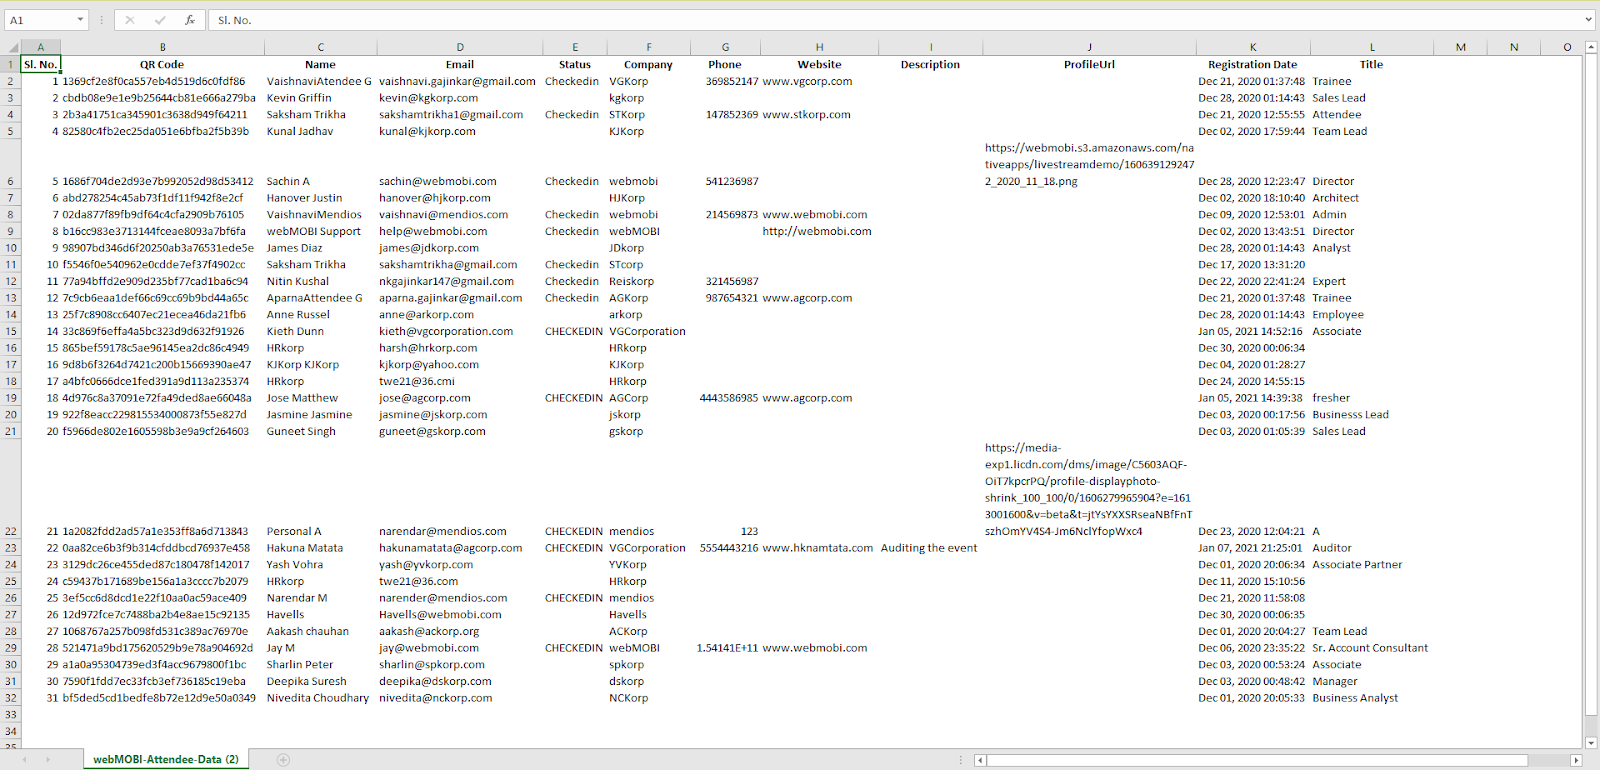Select column O header
1600x770 pixels.
coord(1567,47)
